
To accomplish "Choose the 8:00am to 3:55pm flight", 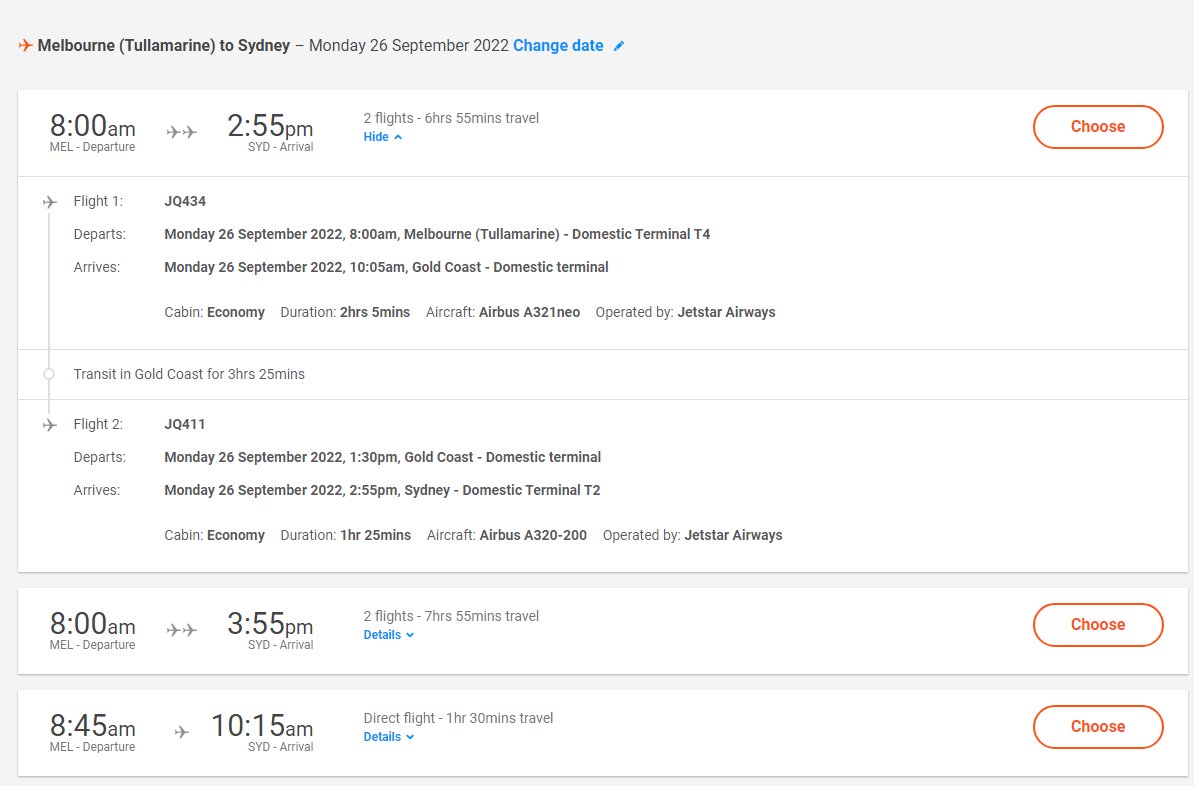I will coord(1098,625).
